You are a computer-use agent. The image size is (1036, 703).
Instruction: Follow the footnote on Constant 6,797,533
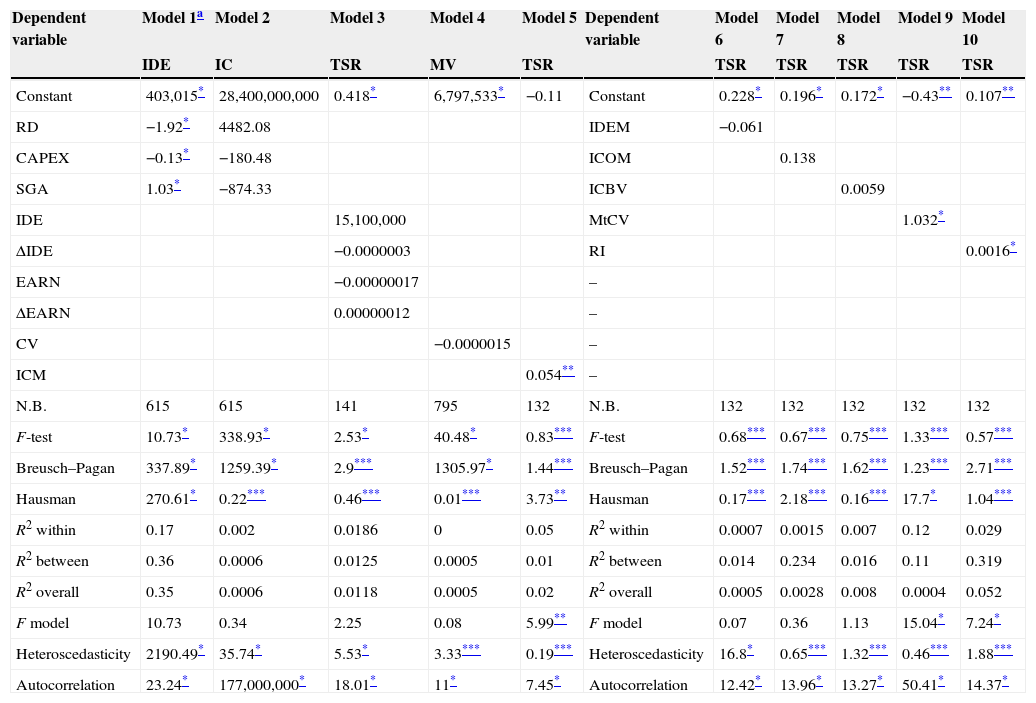click(501, 93)
